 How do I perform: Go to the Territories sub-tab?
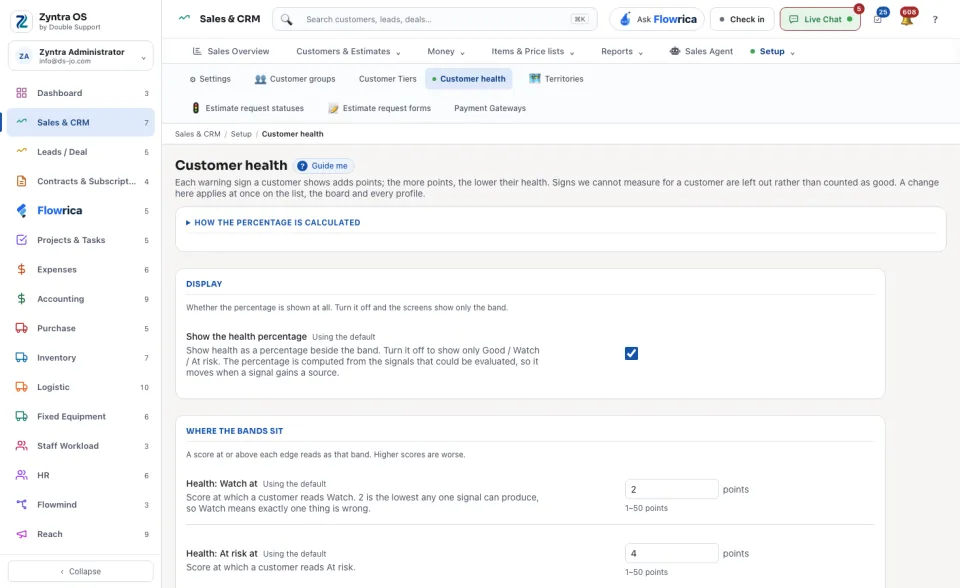[x=557, y=79]
